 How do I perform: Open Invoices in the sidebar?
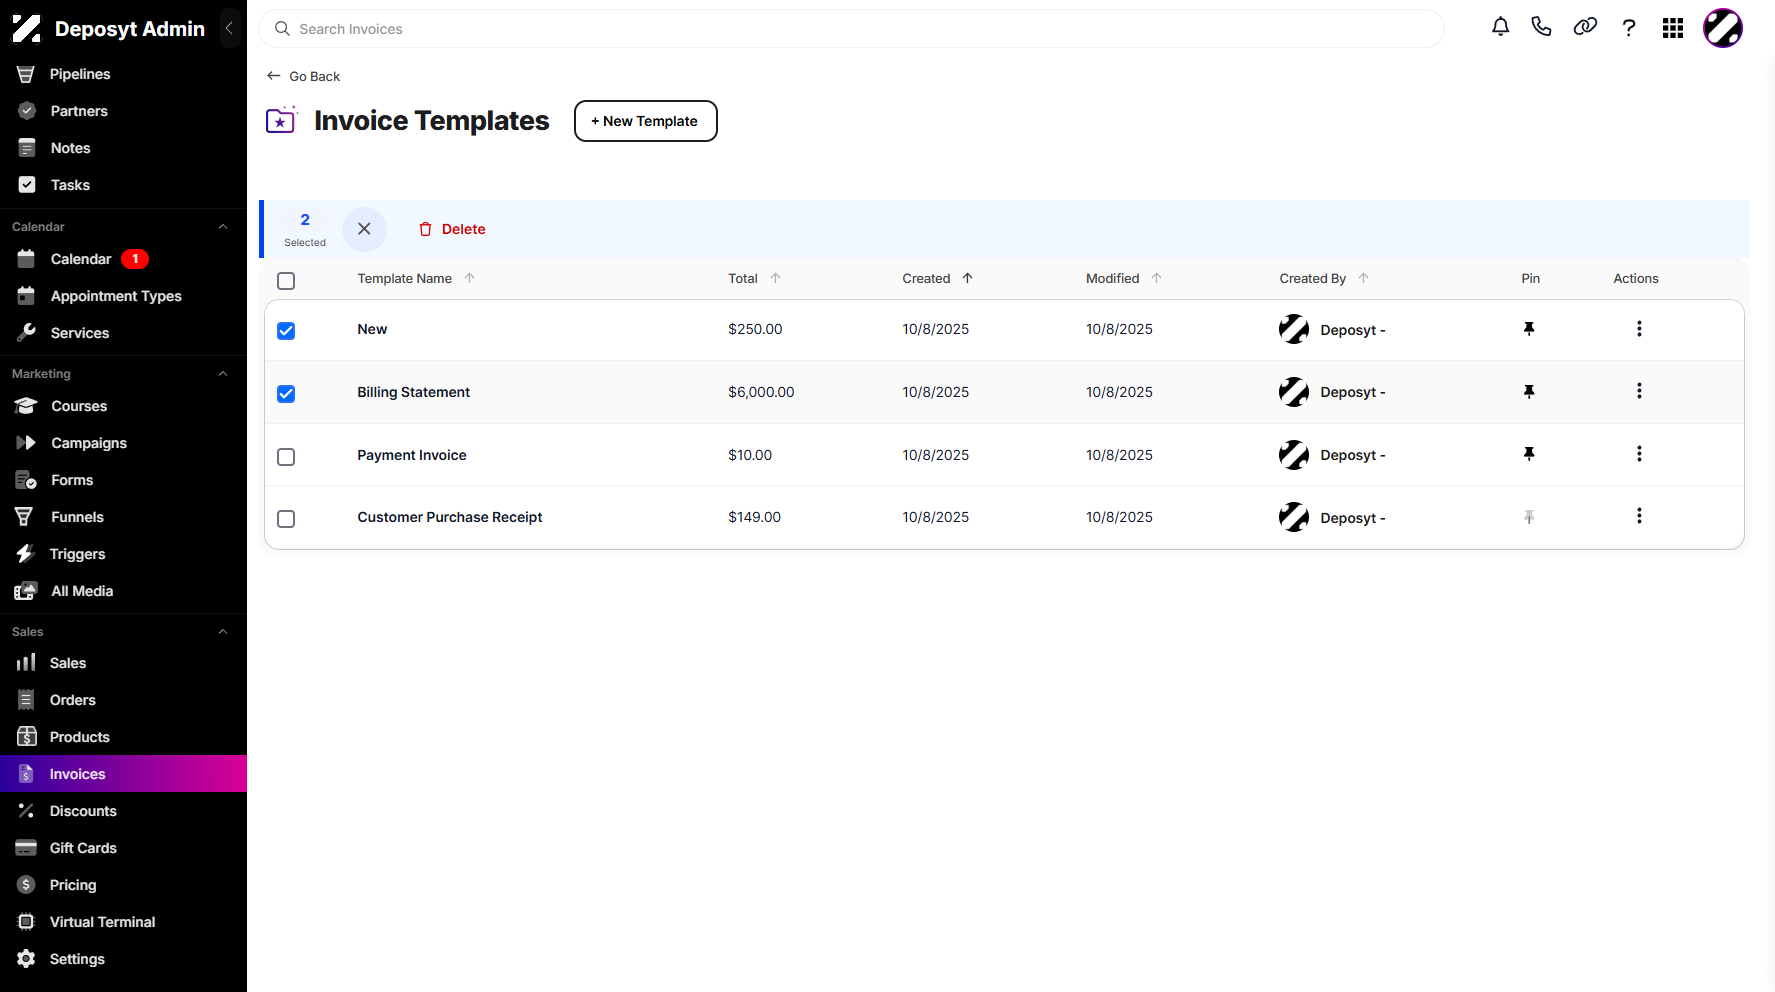tap(123, 774)
